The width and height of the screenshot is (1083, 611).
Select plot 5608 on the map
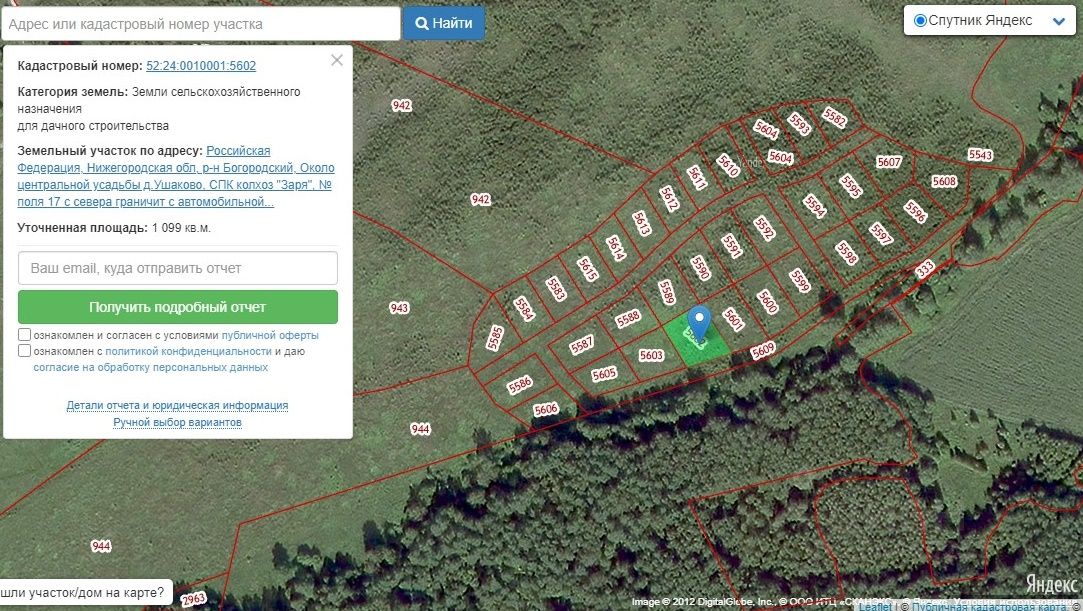[944, 182]
